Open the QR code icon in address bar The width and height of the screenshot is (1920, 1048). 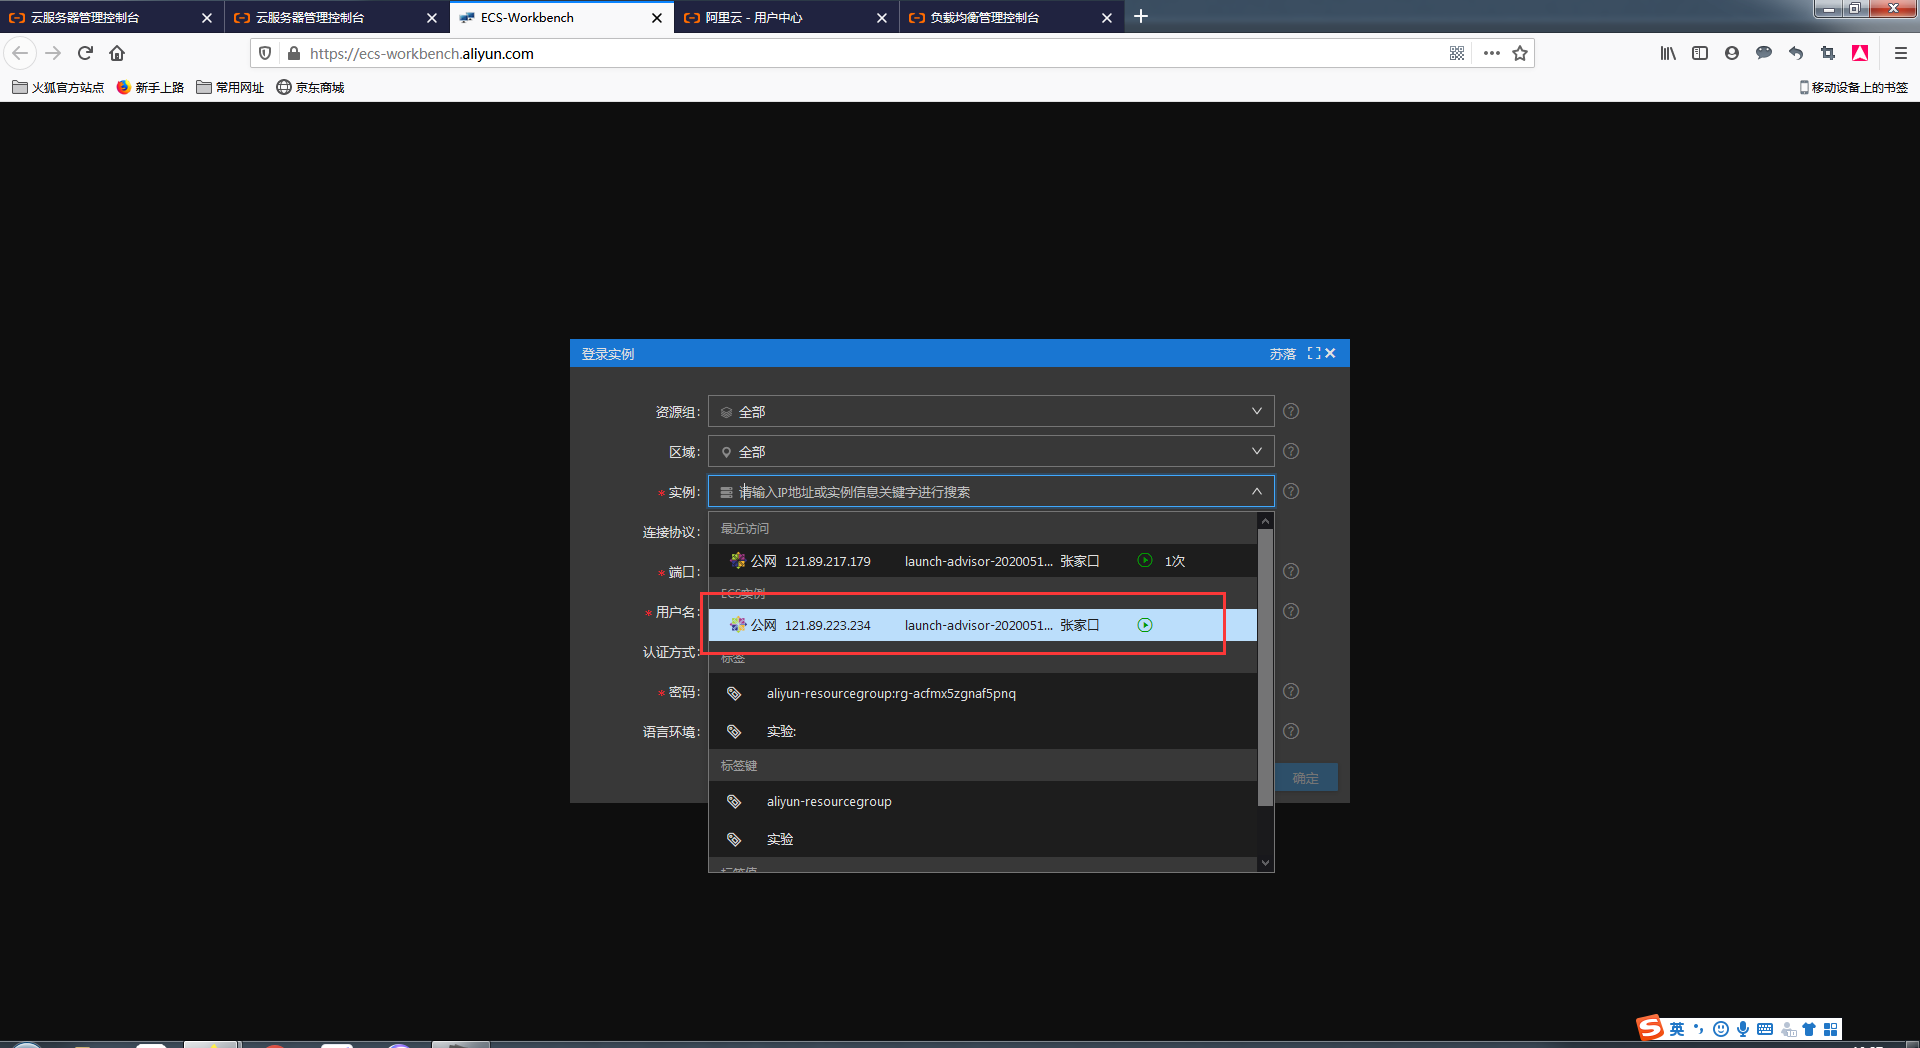click(1456, 53)
